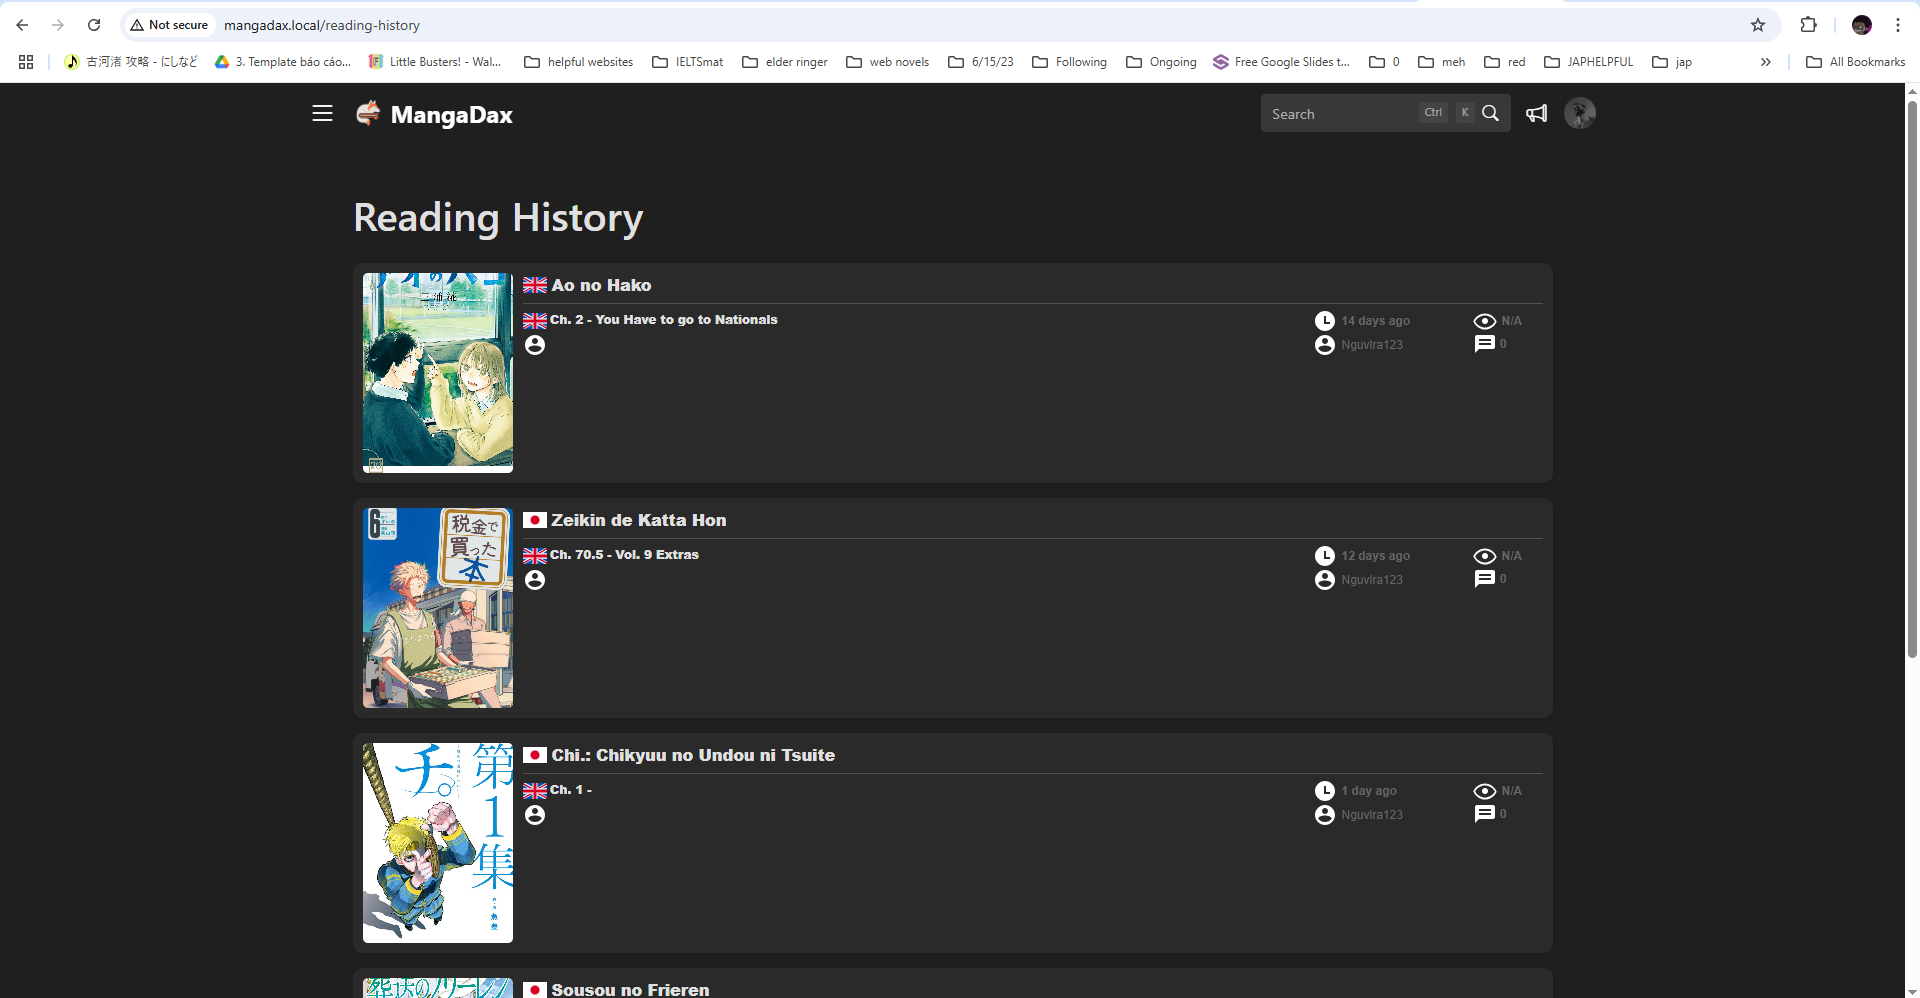
Task: Click the Reading History heading
Action: [498, 218]
